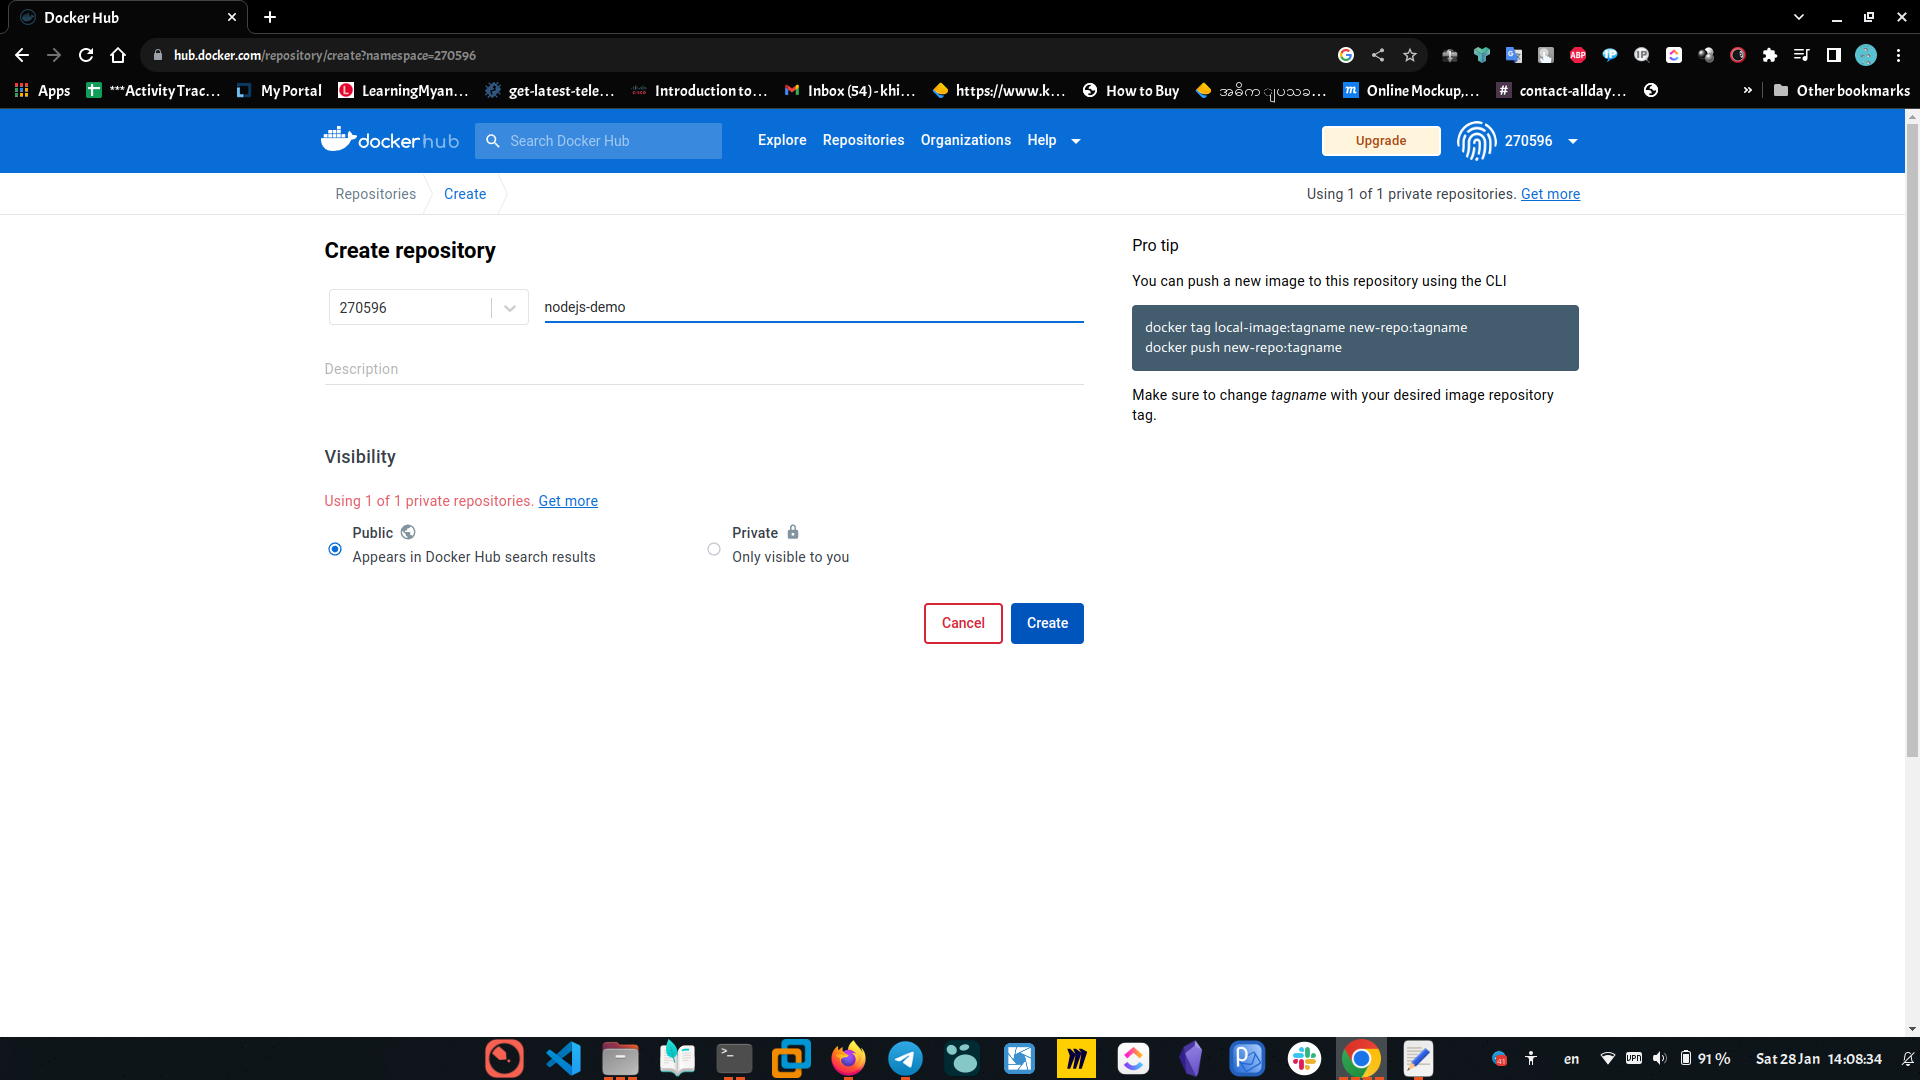Image resolution: width=1920 pixels, height=1080 pixels.
Task: Click the globe icon next to Public
Action: [408, 532]
